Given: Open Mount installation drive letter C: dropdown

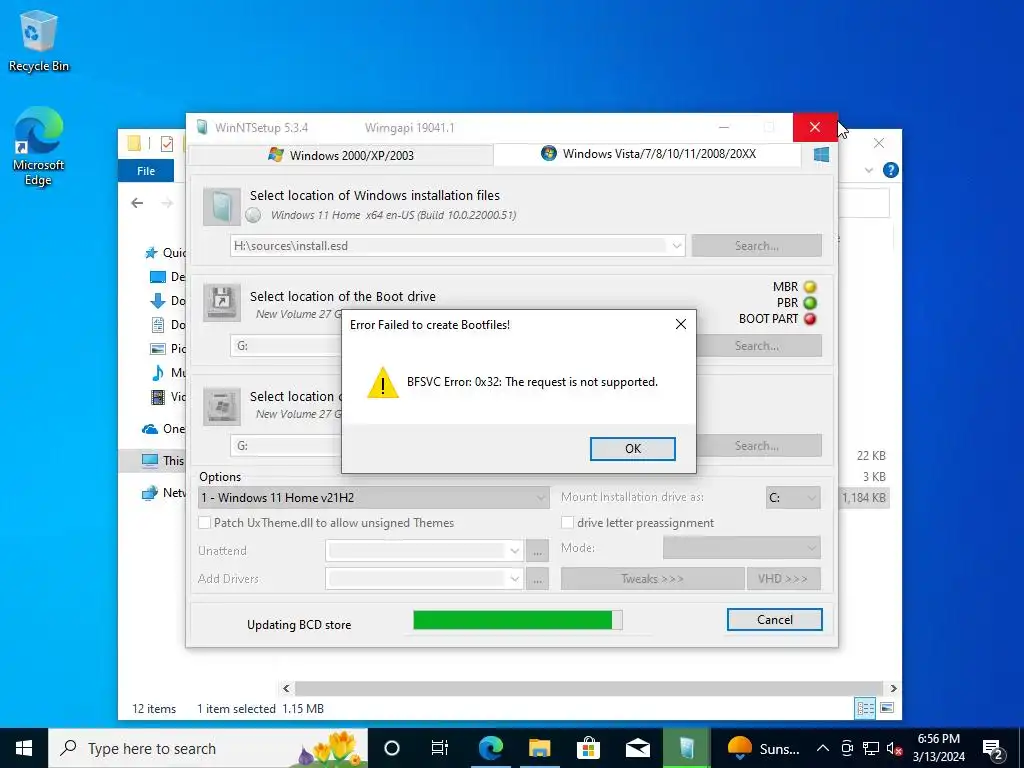Looking at the screenshot, I should pyautogui.click(x=793, y=498).
